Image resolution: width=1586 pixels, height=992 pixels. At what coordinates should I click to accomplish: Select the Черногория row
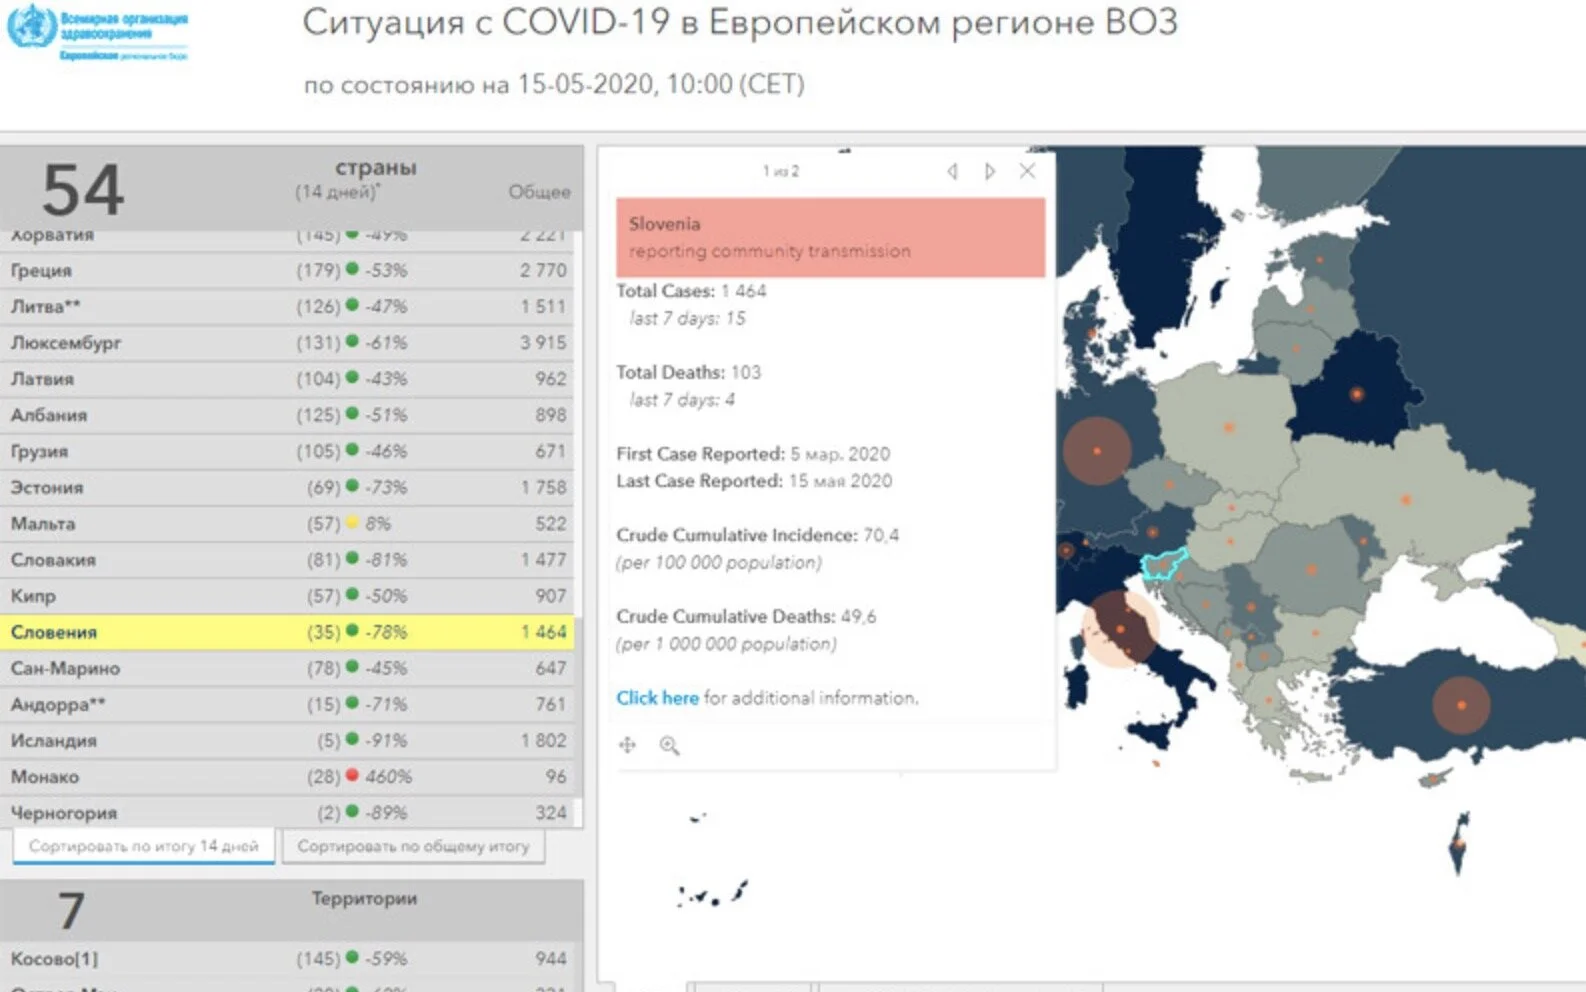click(x=288, y=812)
